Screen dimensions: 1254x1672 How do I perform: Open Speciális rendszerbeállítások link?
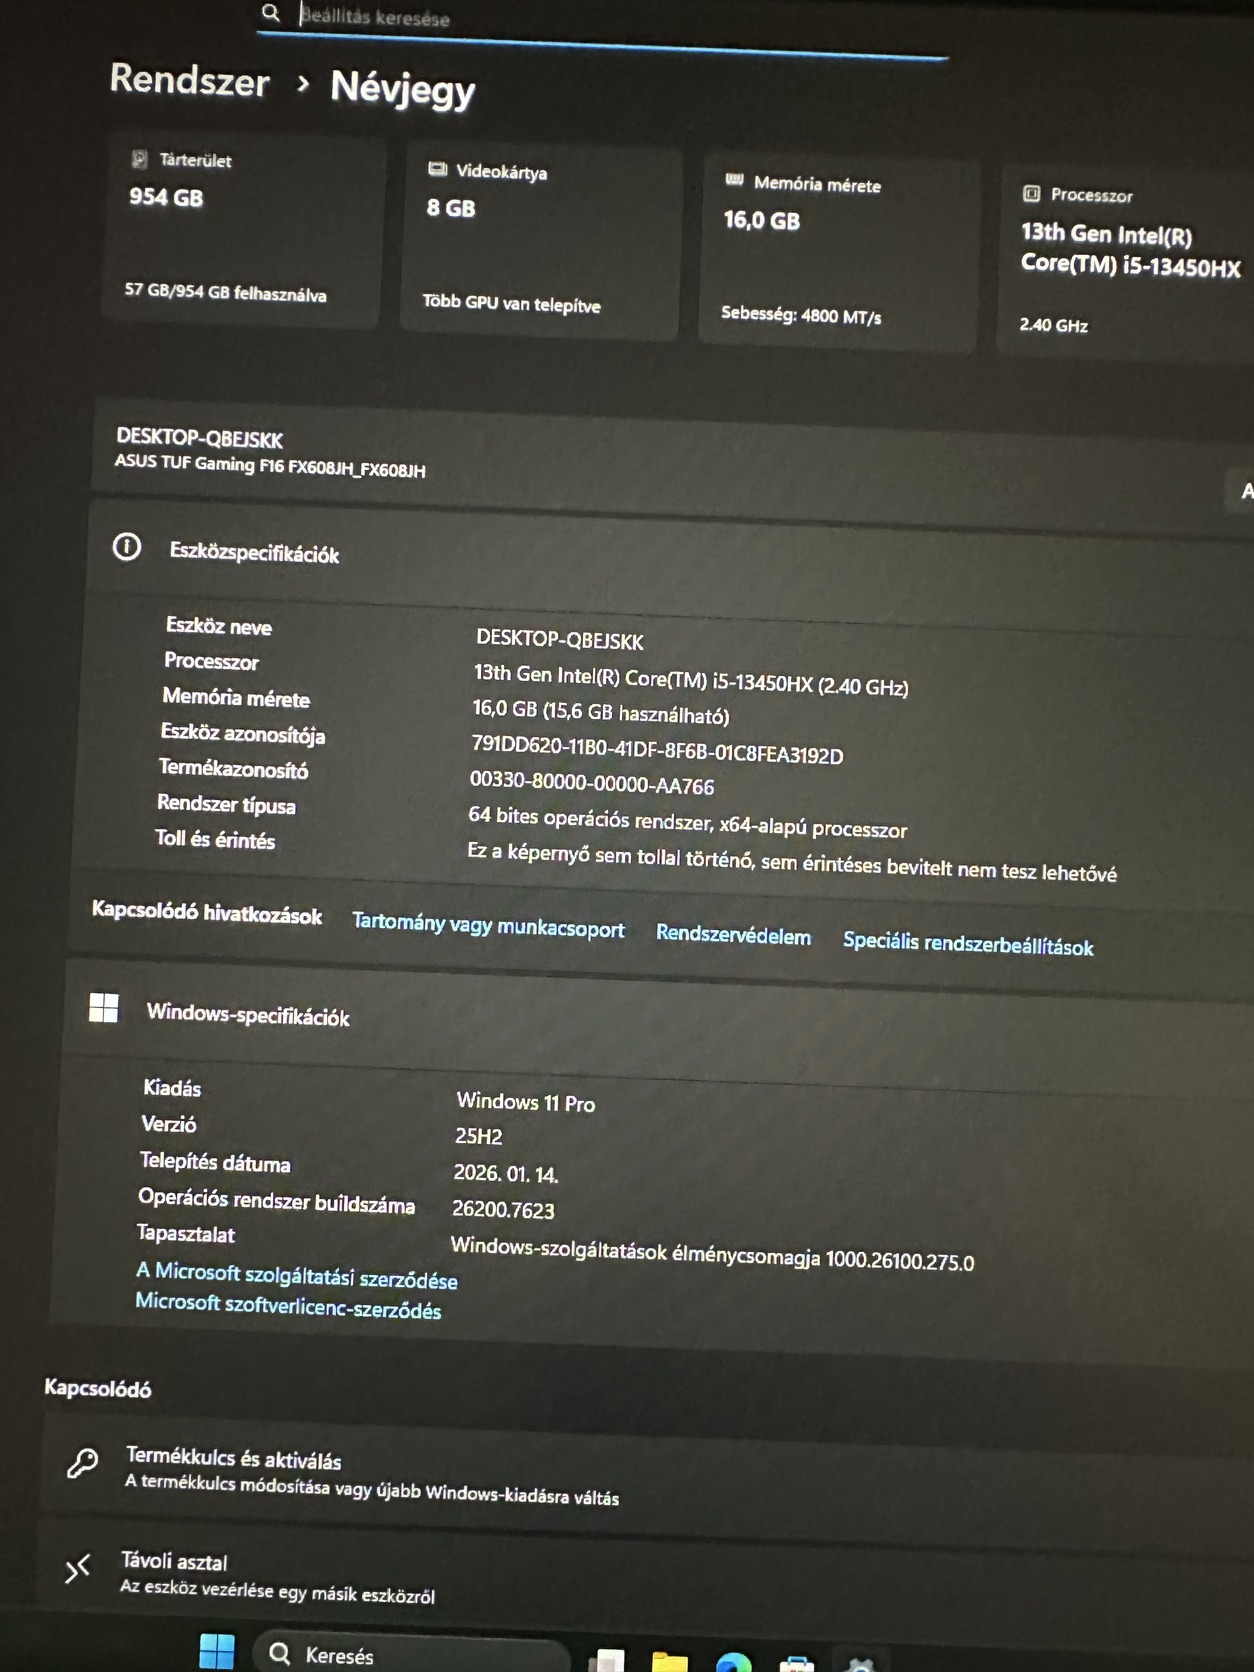pyautogui.click(x=968, y=943)
